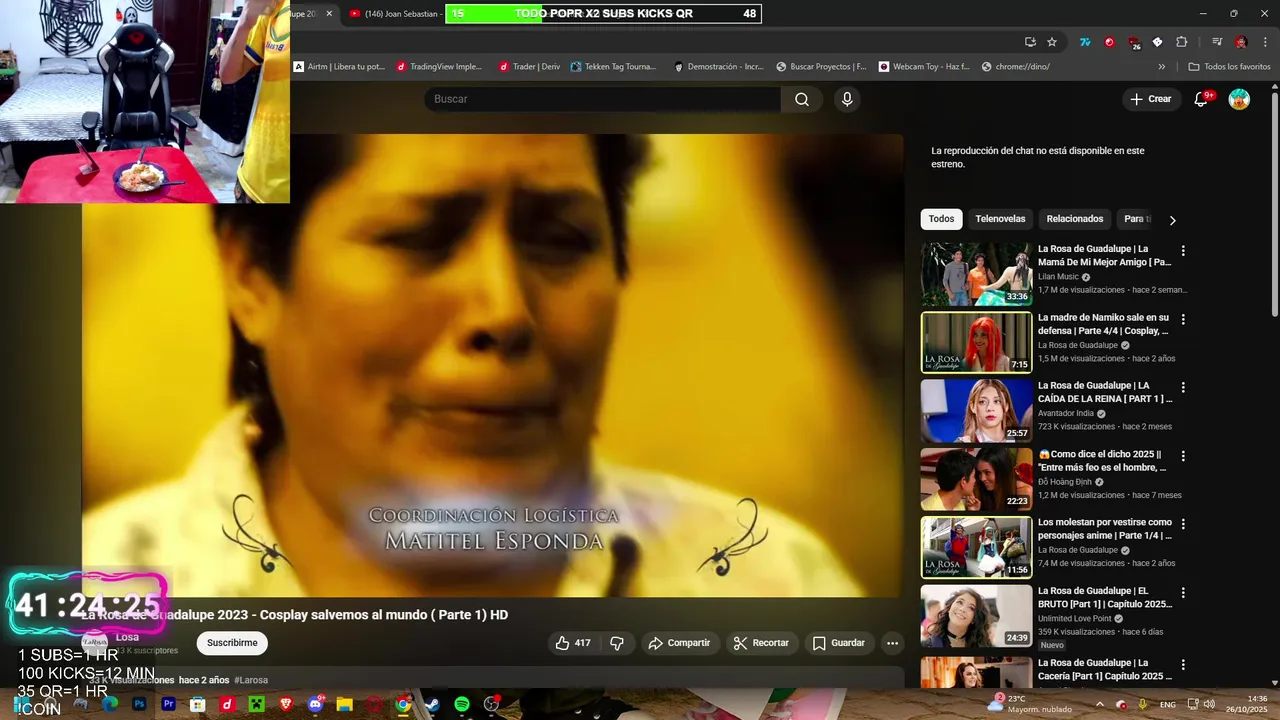Show hidden system tray icons chevron
The image size is (1280, 720).
(x=1100, y=704)
